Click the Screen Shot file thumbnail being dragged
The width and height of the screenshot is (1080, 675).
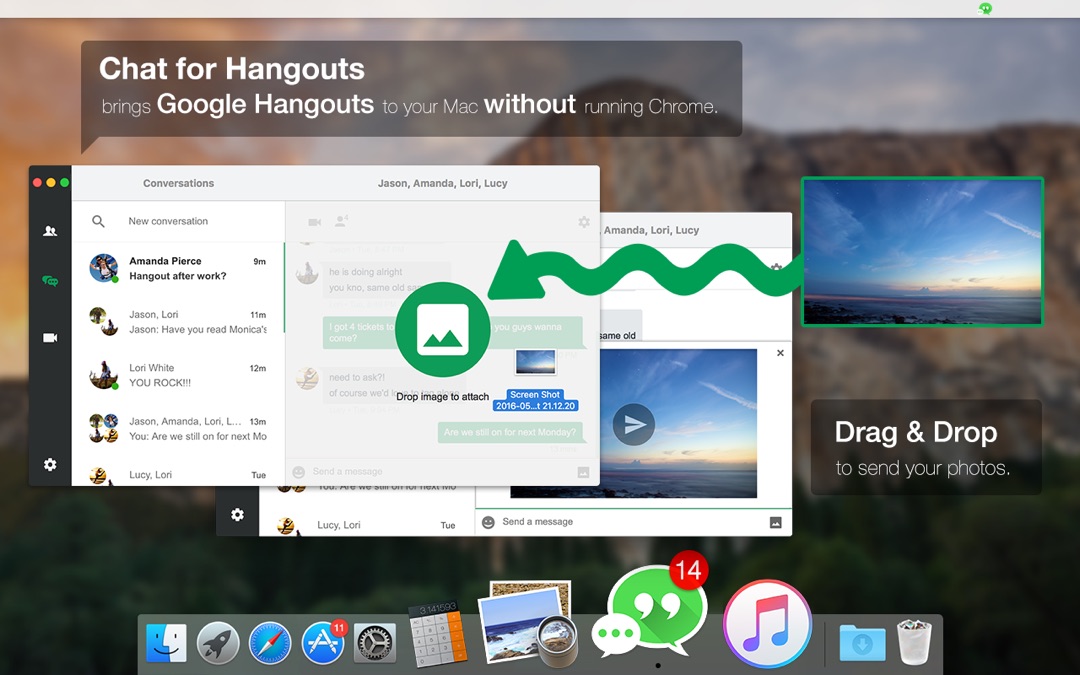(x=535, y=362)
